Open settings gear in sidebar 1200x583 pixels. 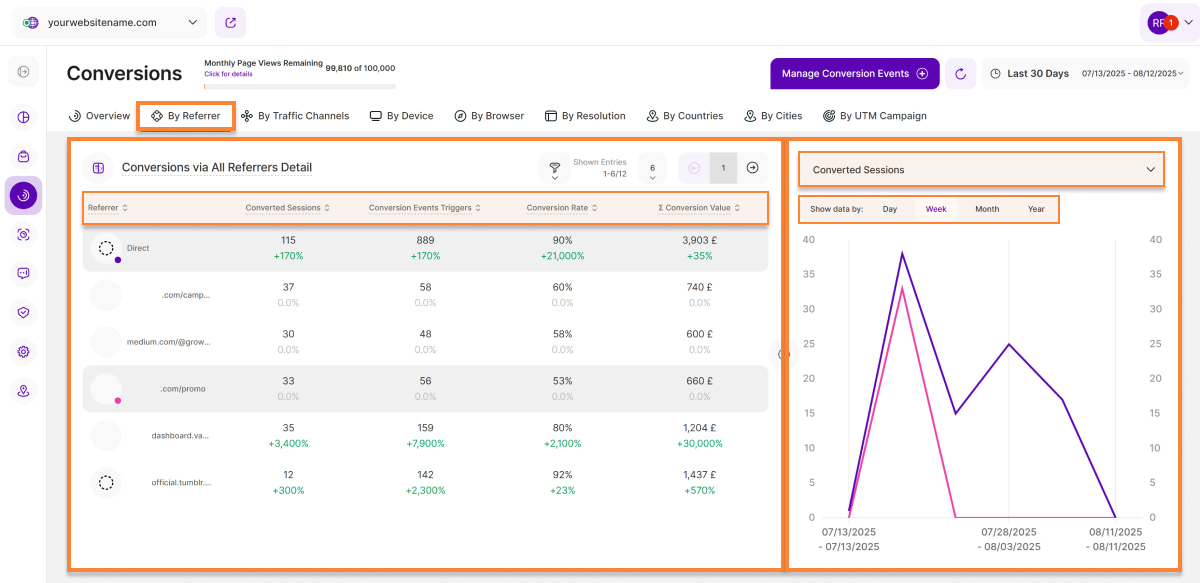[x=24, y=352]
